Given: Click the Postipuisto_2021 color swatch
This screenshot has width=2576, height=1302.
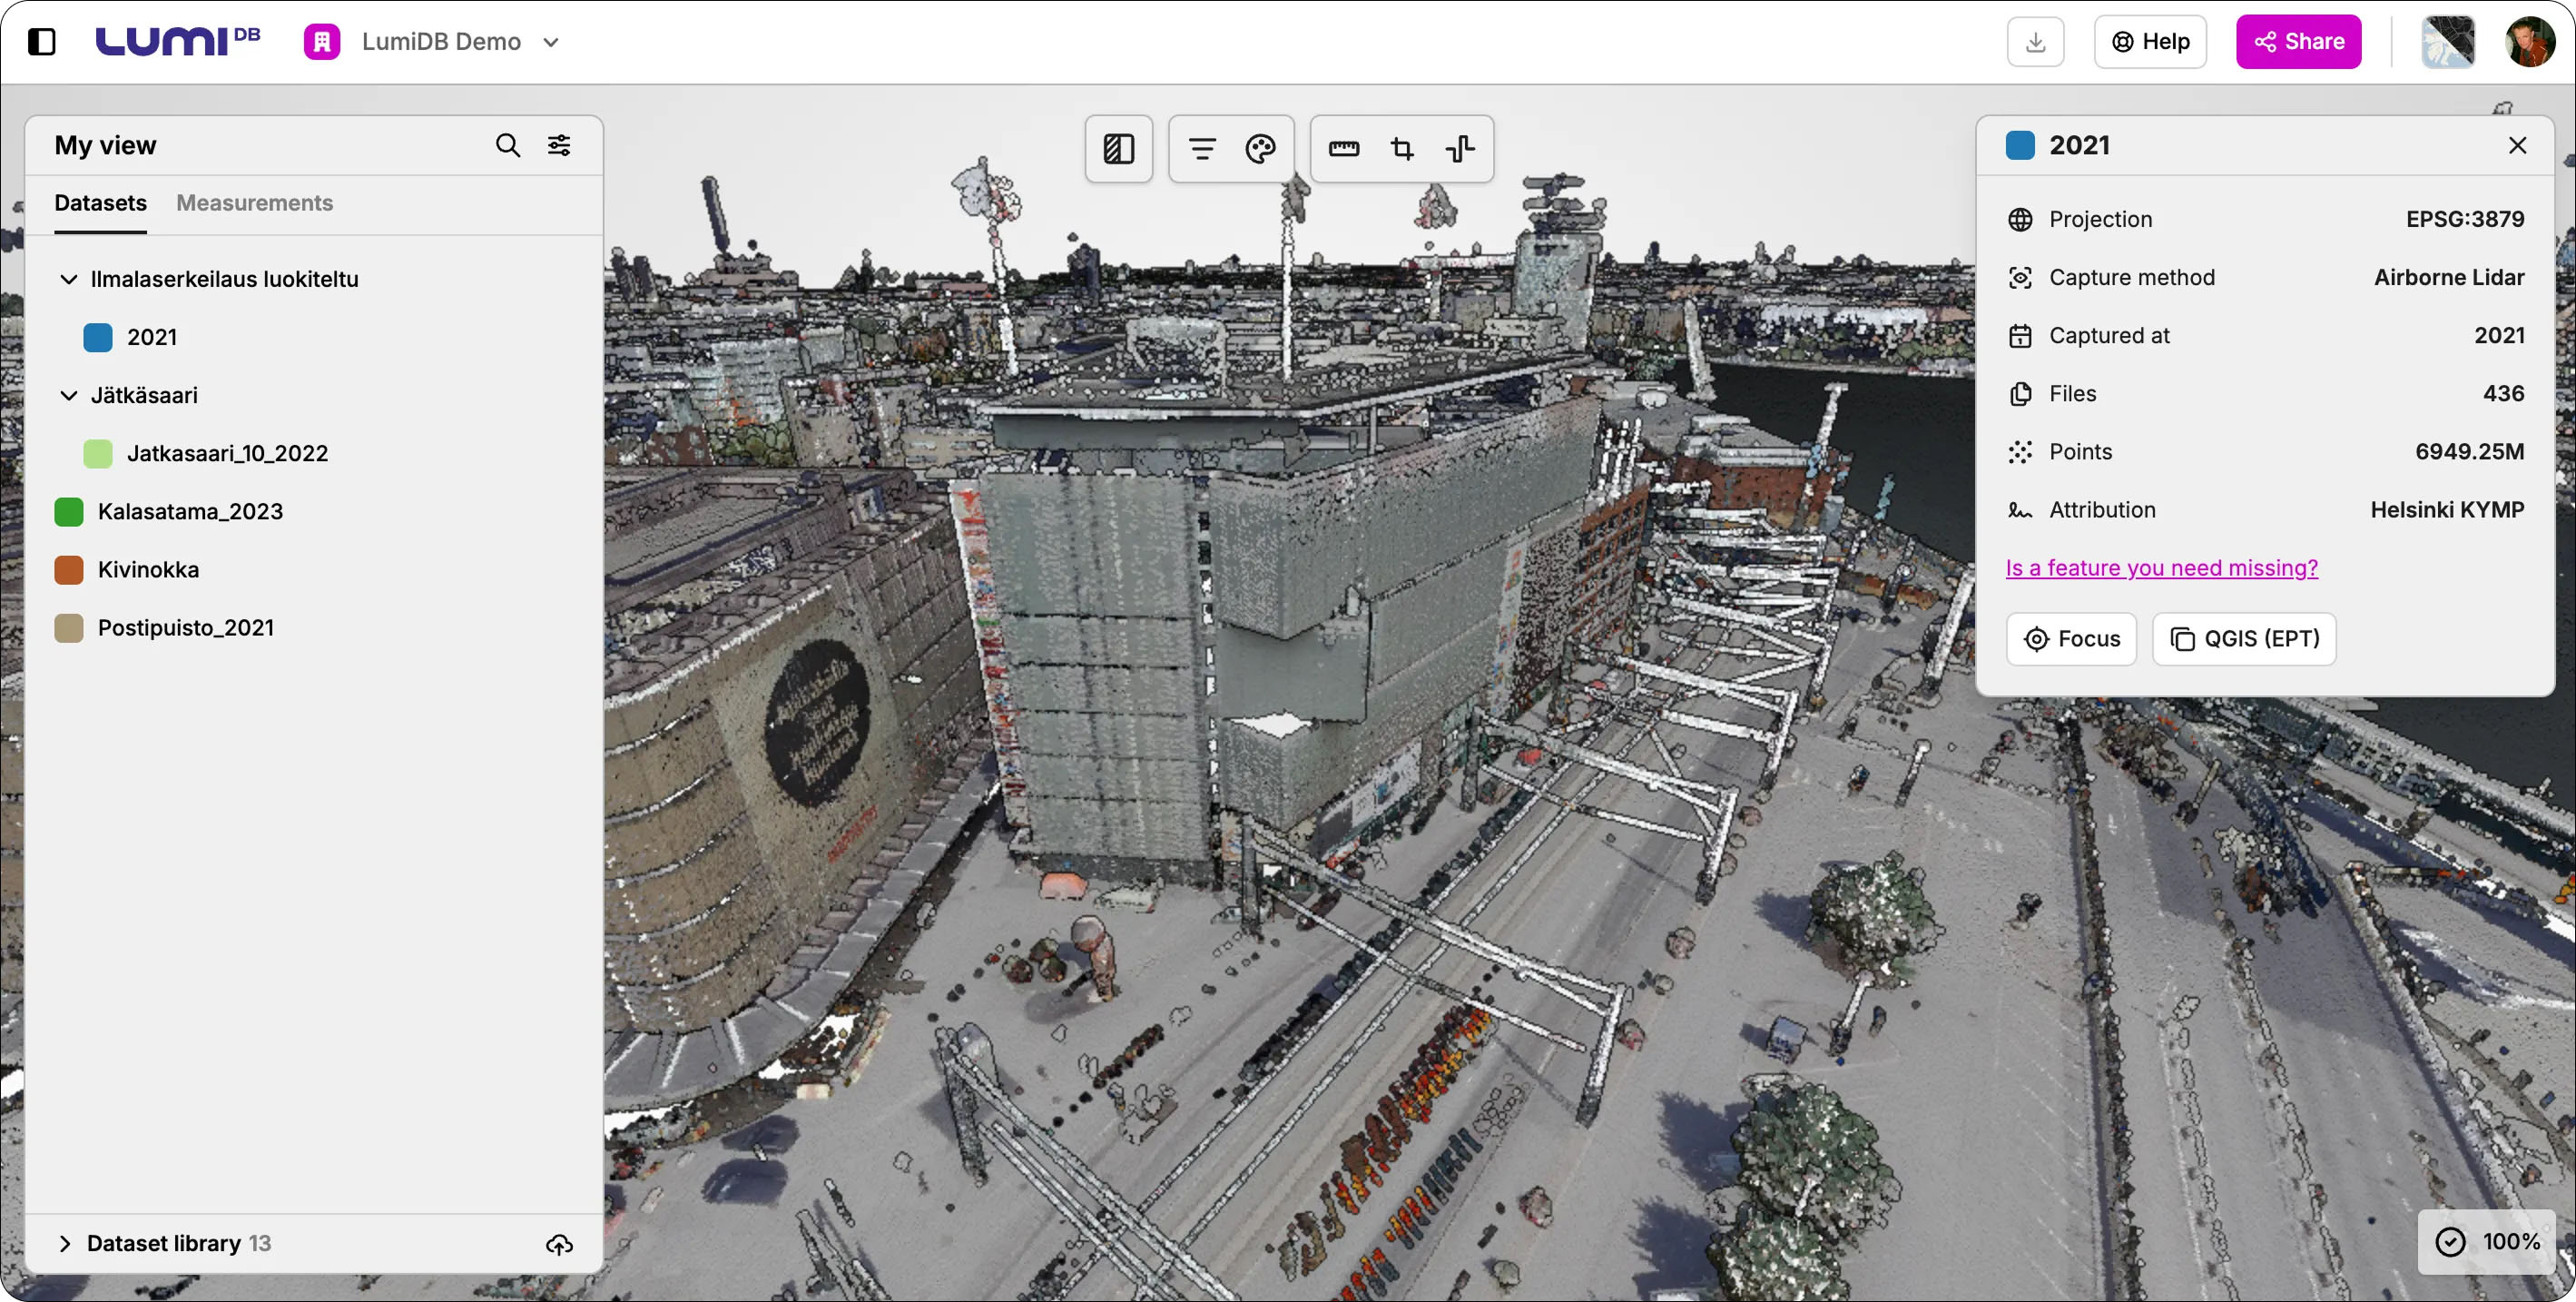Looking at the screenshot, I should click(69, 628).
